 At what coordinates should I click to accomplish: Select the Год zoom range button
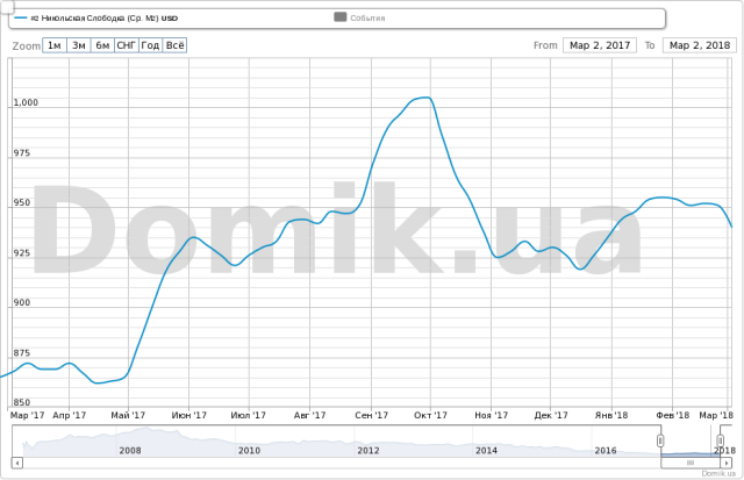click(150, 46)
